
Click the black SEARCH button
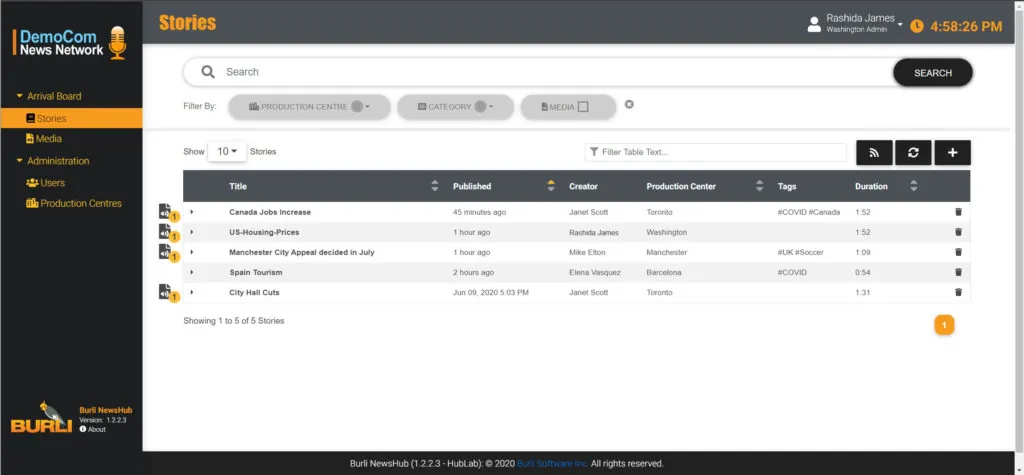(932, 72)
